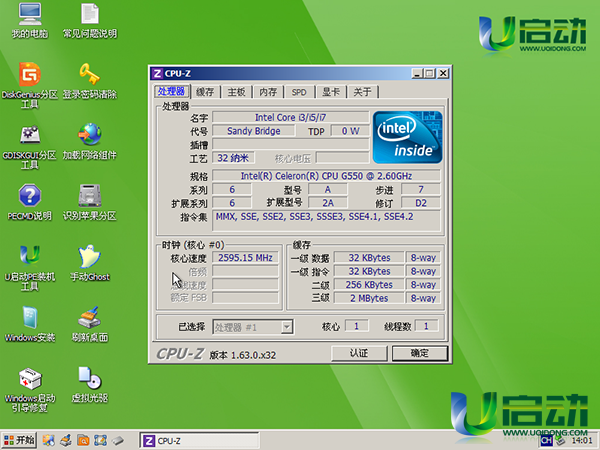600x450 pixels.
Task: Click the 核心 count value field
Action: [x=357, y=326]
